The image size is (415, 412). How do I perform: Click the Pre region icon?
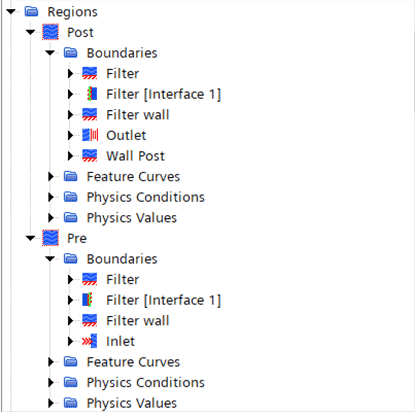point(50,238)
